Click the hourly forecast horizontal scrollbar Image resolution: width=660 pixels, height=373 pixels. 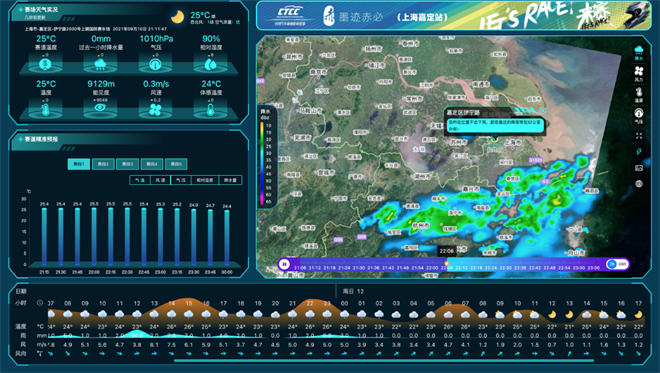point(383,360)
